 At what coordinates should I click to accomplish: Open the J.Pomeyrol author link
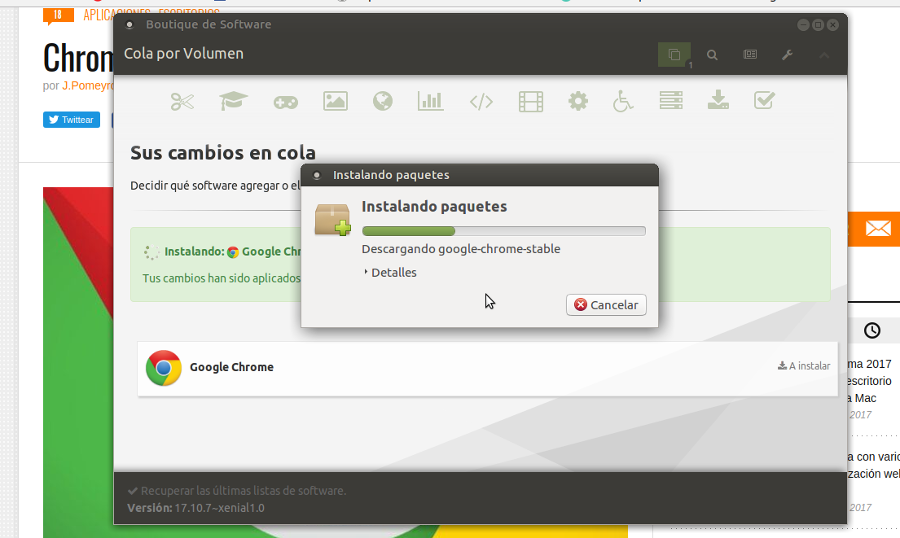point(87,86)
